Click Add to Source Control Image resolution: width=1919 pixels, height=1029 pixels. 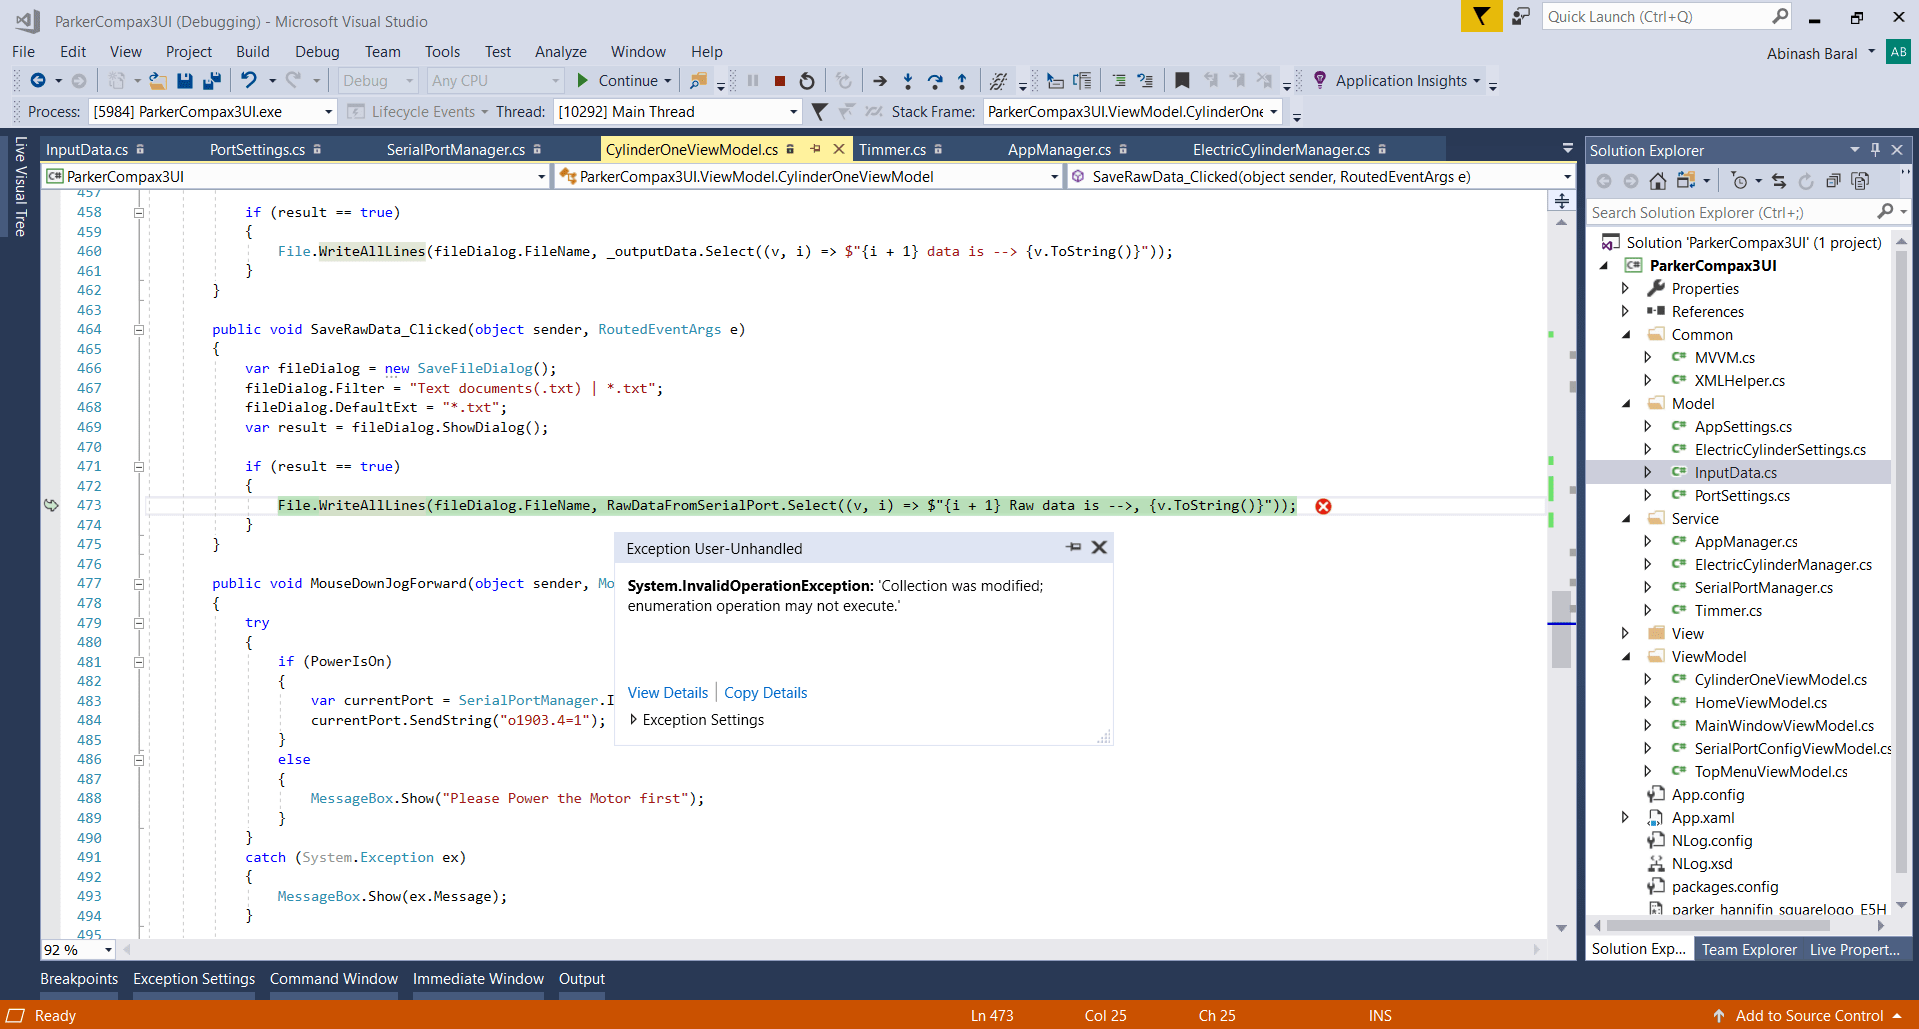tap(1809, 1016)
